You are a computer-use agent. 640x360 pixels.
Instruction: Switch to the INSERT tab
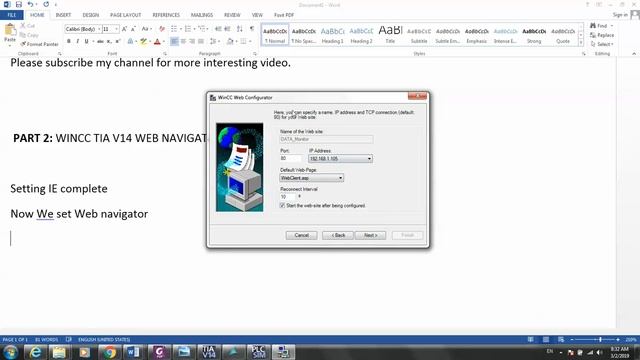point(63,15)
